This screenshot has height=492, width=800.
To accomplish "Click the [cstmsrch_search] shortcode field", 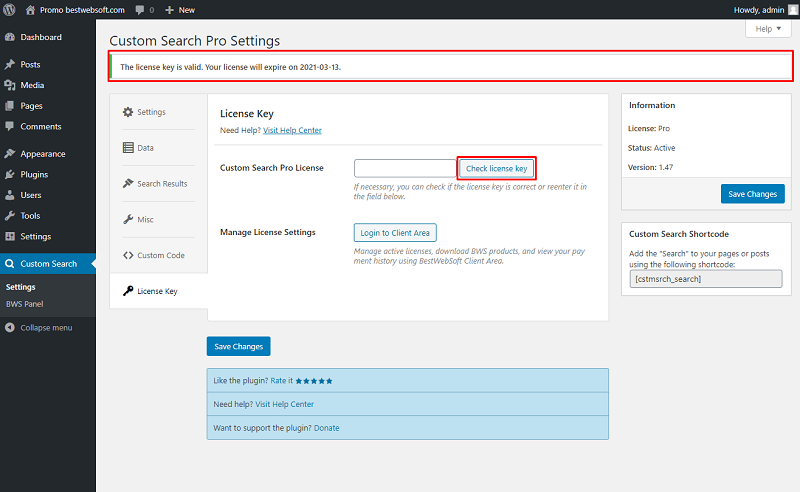I will tap(706, 279).
